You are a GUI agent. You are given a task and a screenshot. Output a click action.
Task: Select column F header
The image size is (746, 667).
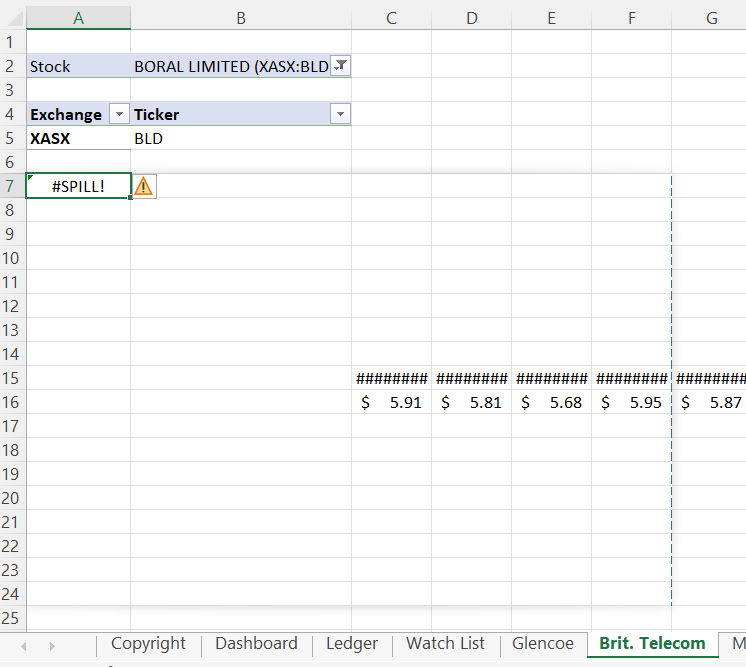[x=631, y=18]
